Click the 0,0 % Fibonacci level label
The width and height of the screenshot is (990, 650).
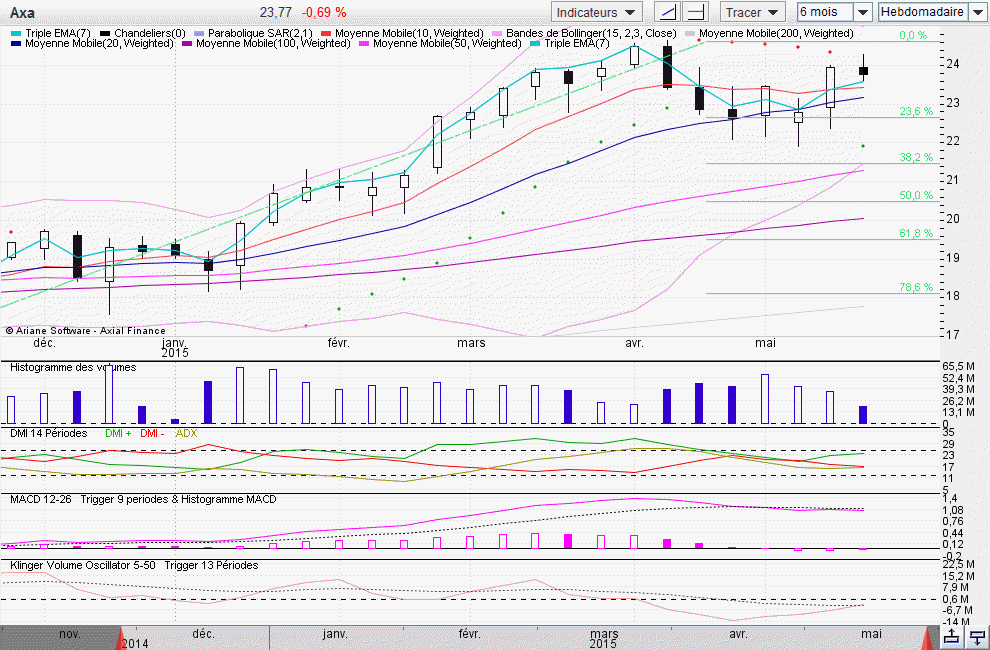914,35
